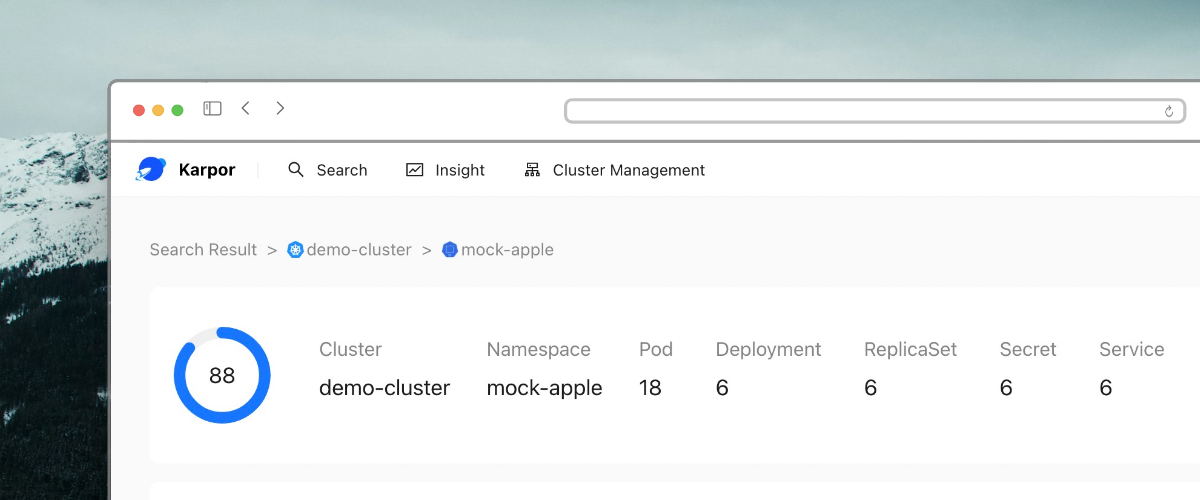
Task: Open the Search menu item
Action: coord(341,170)
